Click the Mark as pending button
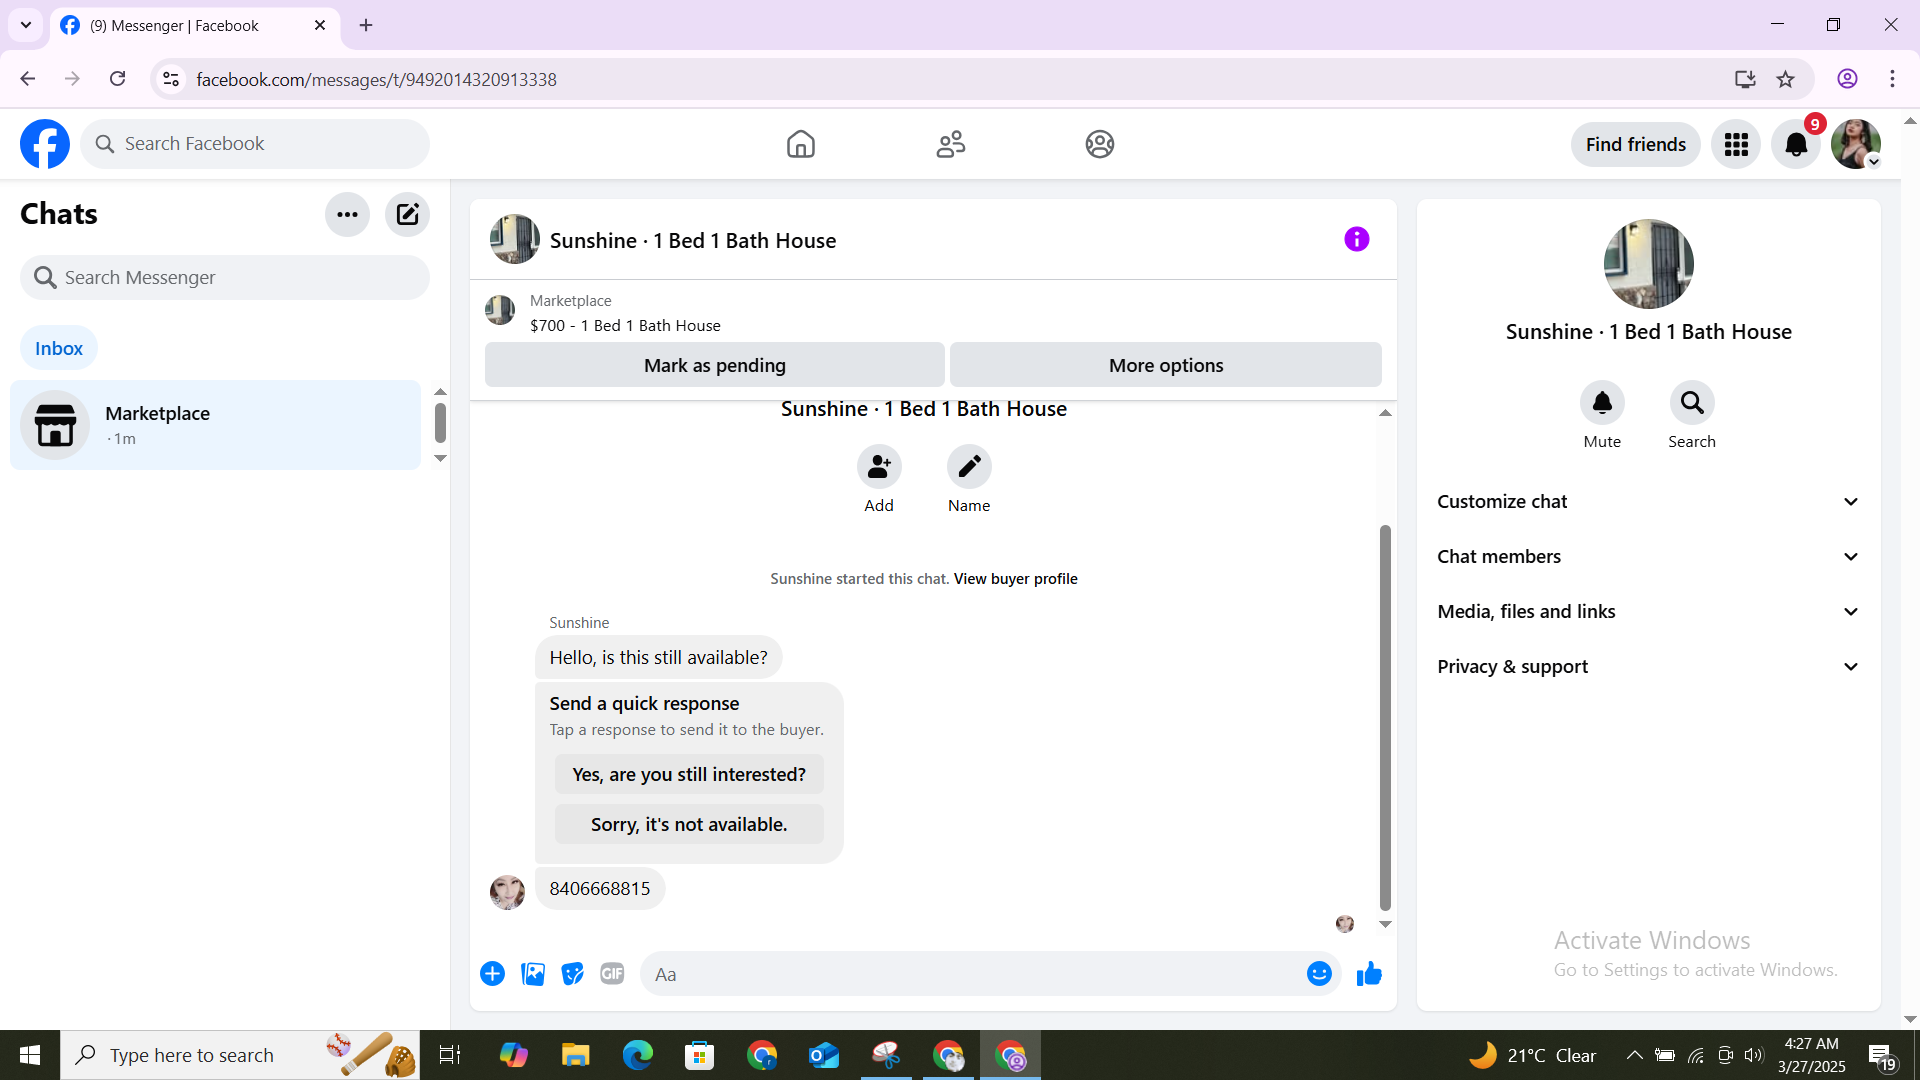This screenshot has height=1080, width=1920. pyautogui.click(x=714, y=365)
